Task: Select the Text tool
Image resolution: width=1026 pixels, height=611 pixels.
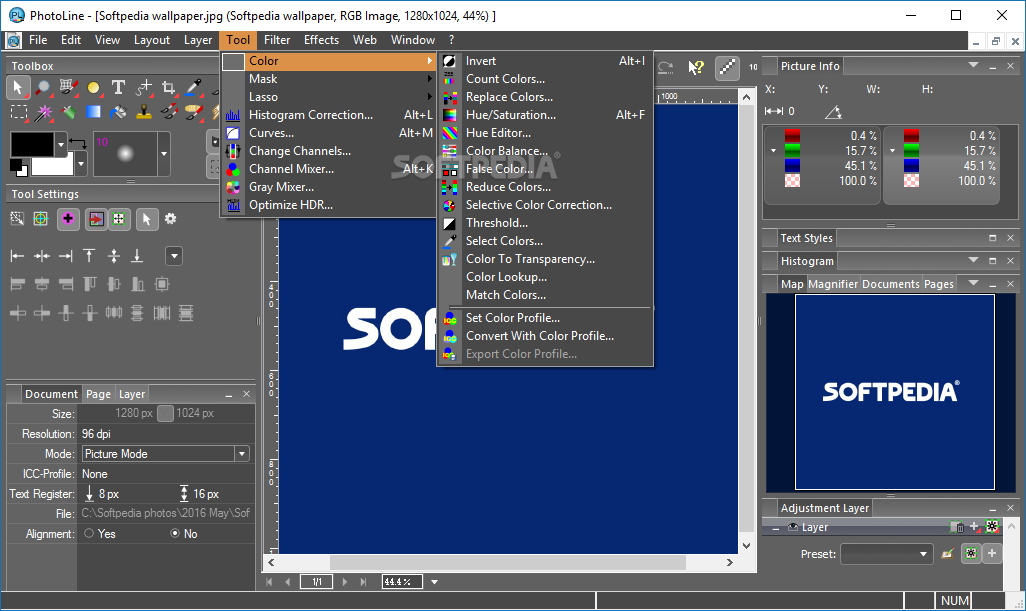Action: pos(118,88)
